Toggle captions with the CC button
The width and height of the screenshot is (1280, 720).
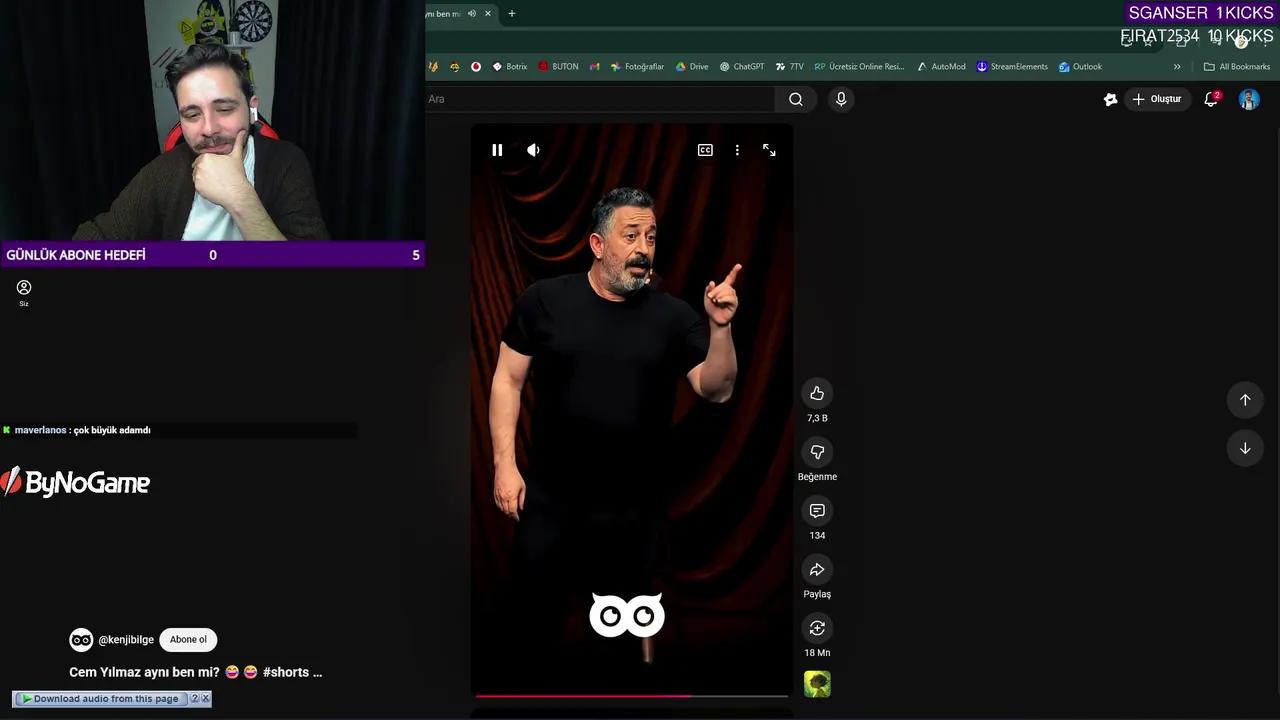click(705, 150)
